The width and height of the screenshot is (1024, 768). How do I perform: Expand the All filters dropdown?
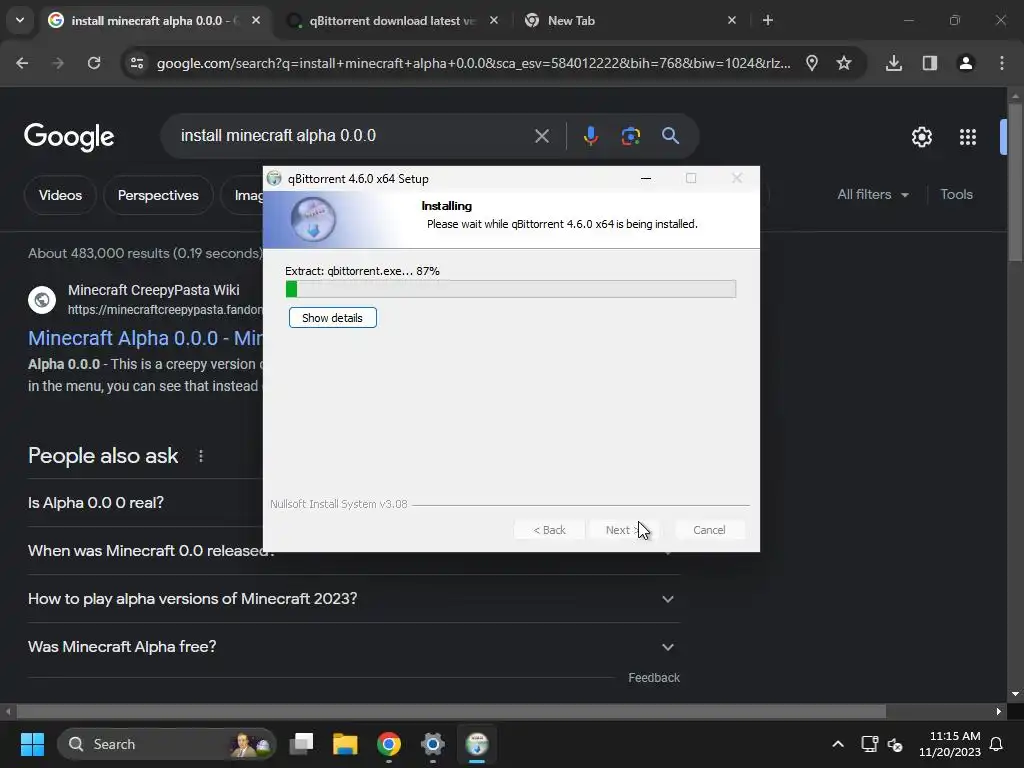pos(873,195)
